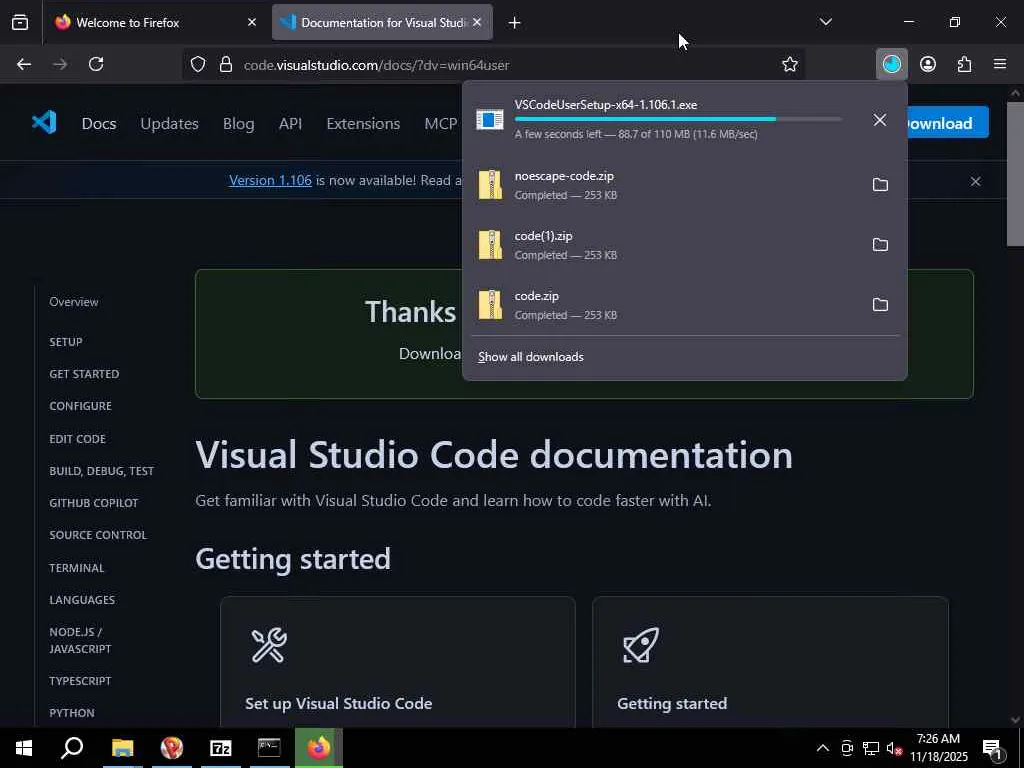Expand the GET STARTED sidebar section

click(84, 374)
